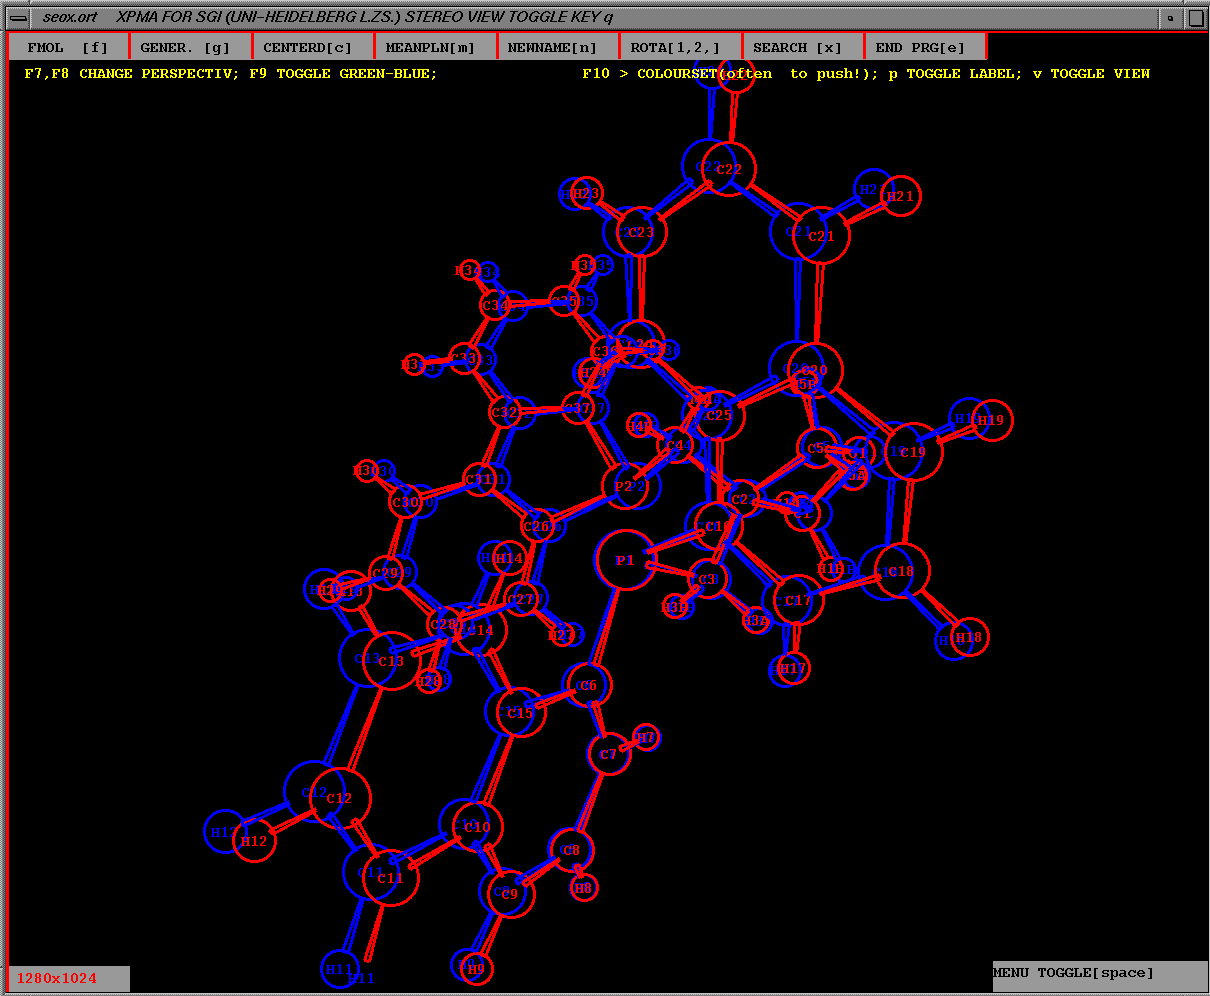Select the H21 hydrogen atom
The height and width of the screenshot is (996, 1210).
coord(901,197)
